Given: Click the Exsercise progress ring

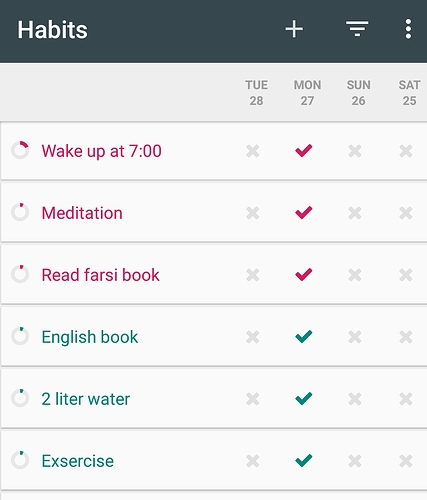Looking at the screenshot, I should [x=20, y=460].
